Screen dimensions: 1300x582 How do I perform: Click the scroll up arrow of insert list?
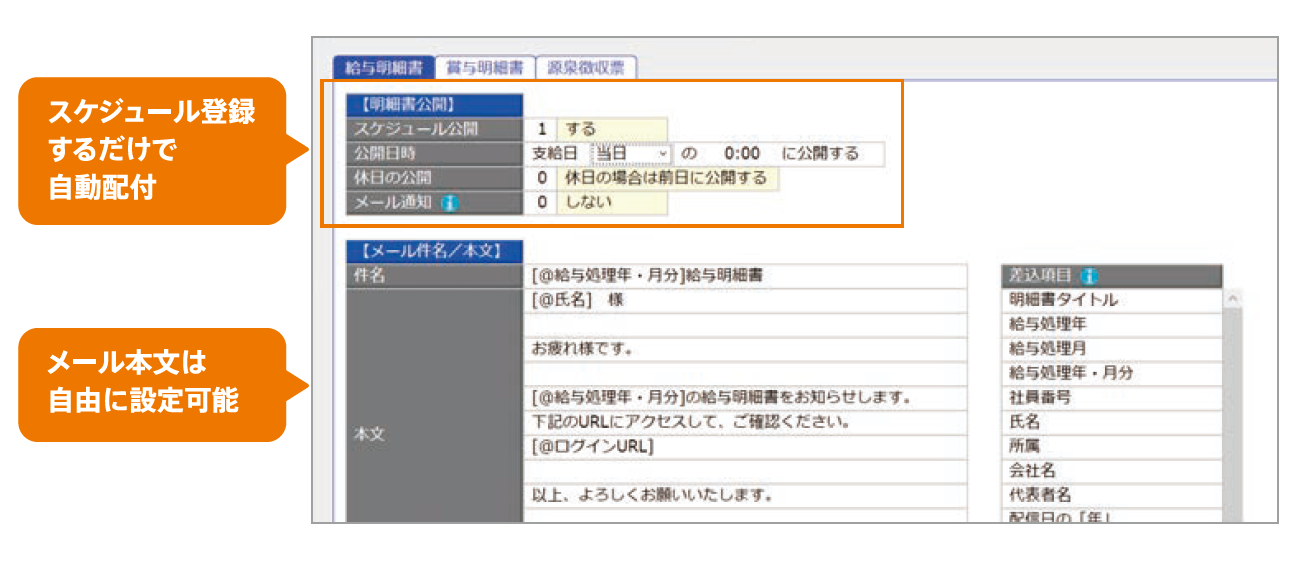click(1233, 299)
